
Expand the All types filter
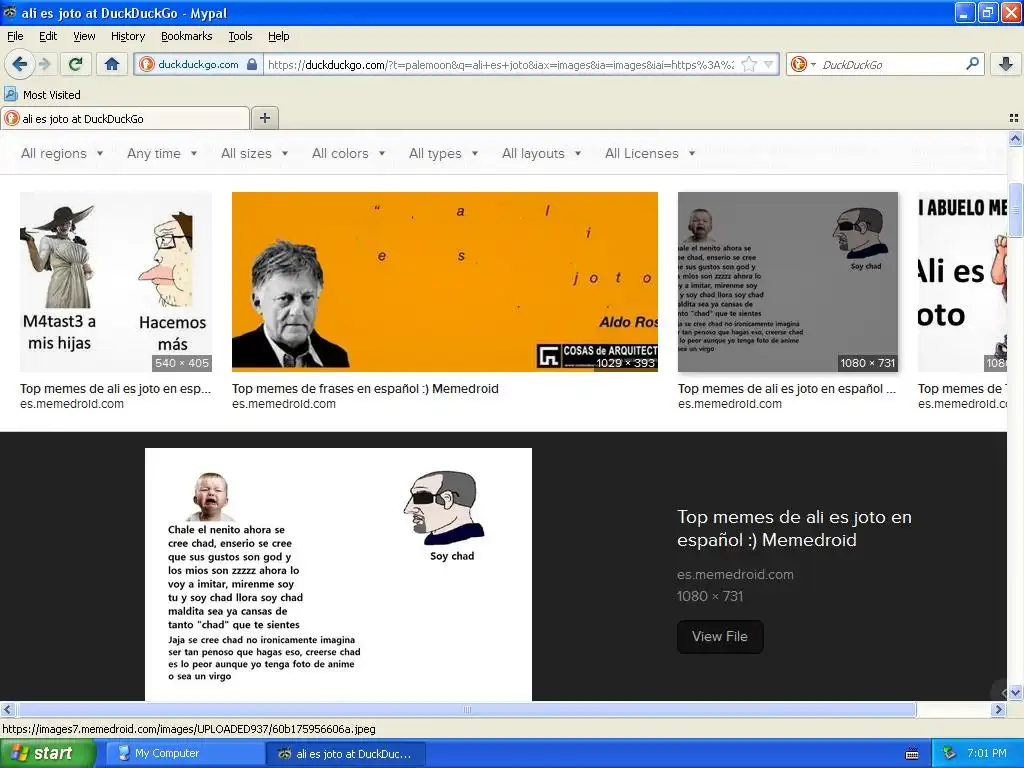click(443, 153)
